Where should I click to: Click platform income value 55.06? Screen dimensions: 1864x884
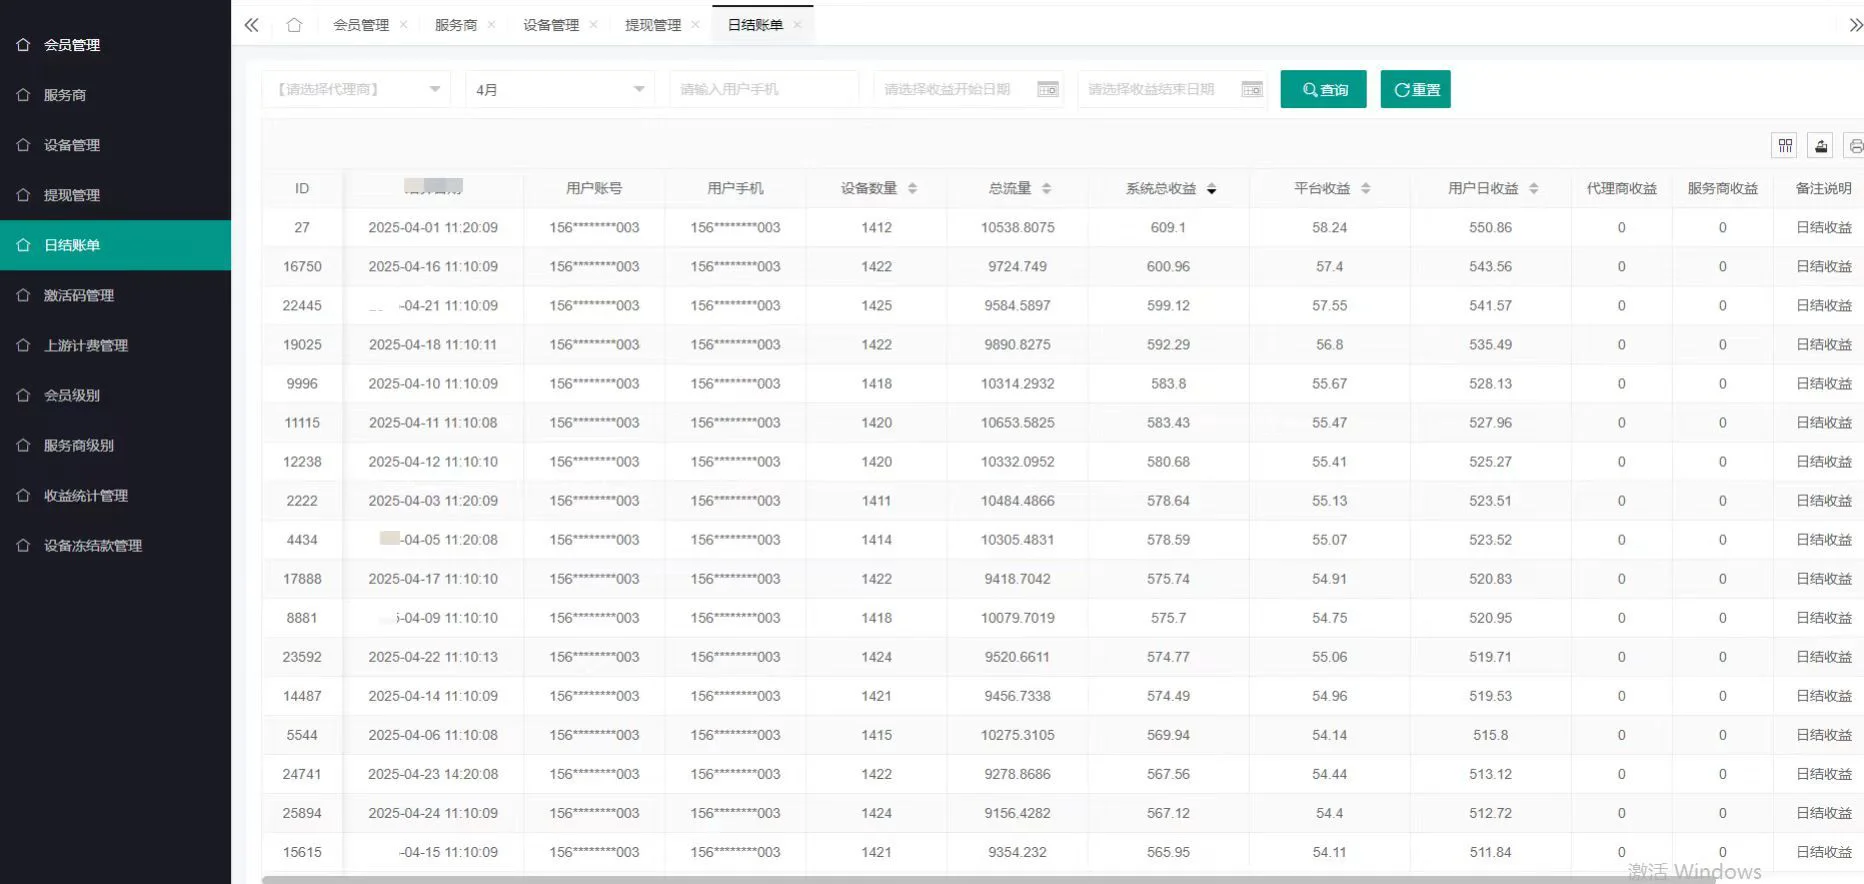(1329, 656)
